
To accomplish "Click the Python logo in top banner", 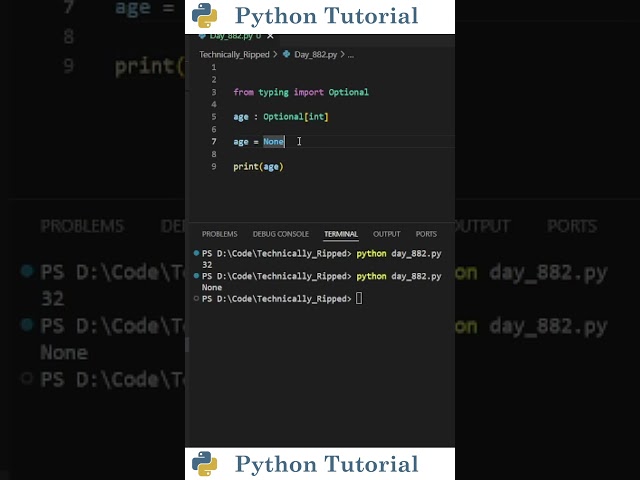I will click(204, 16).
